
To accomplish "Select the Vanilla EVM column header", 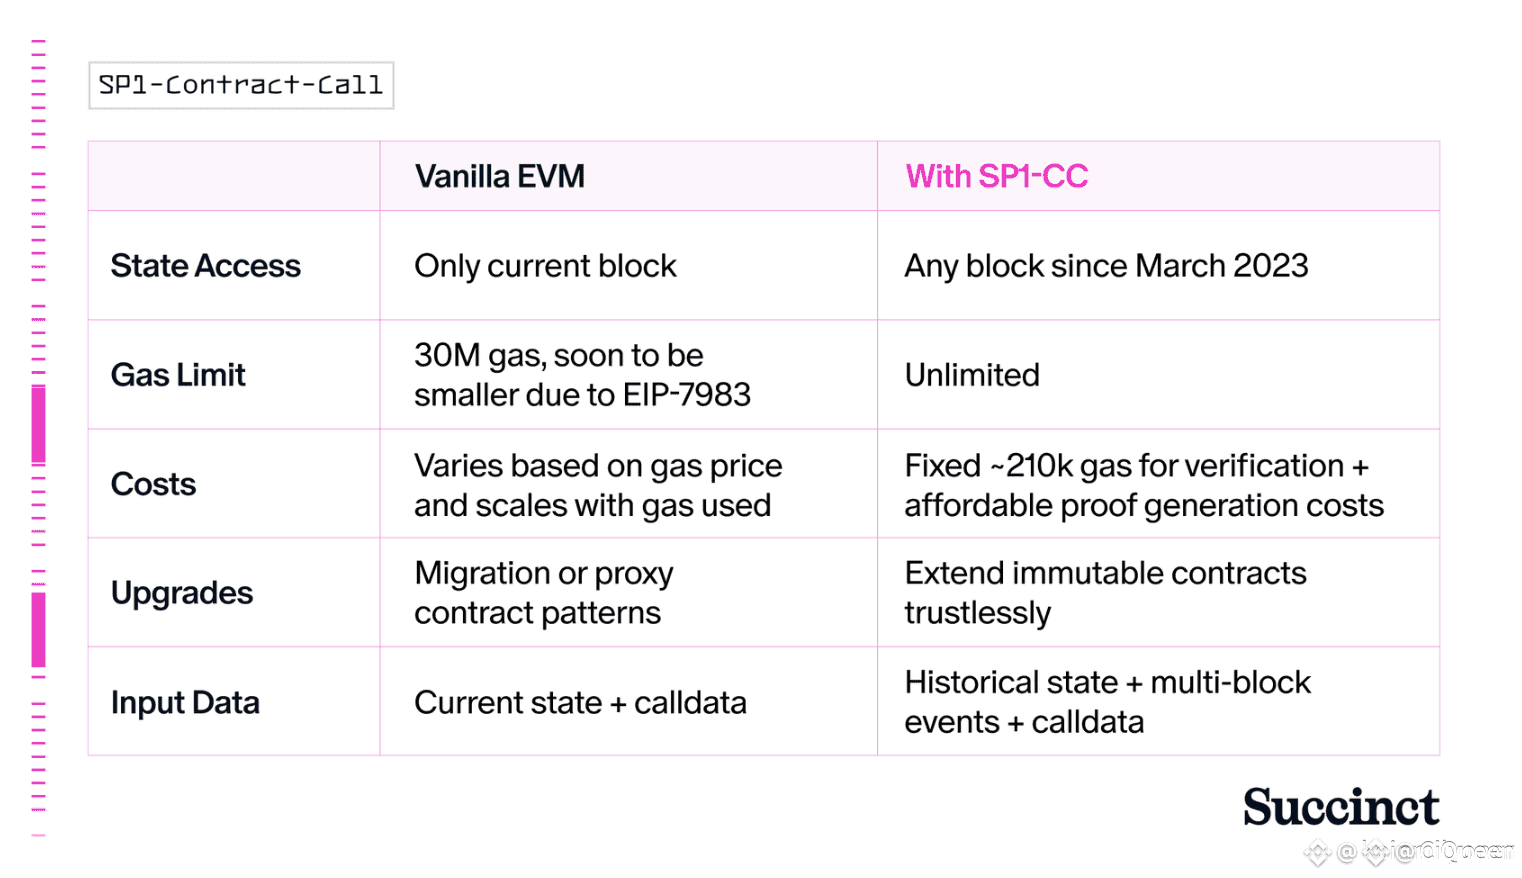I will (500, 176).
